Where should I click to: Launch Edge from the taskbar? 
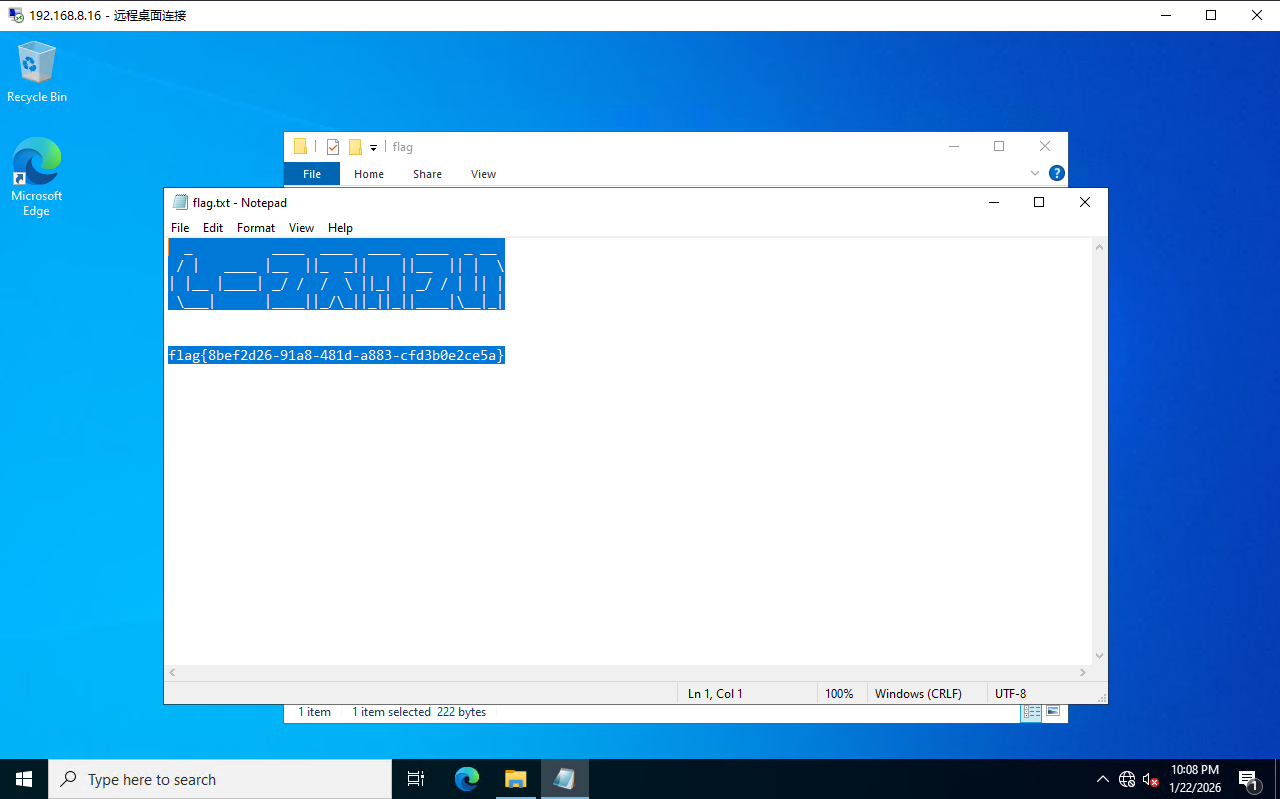pyautogui.click(x=467, y=779)
